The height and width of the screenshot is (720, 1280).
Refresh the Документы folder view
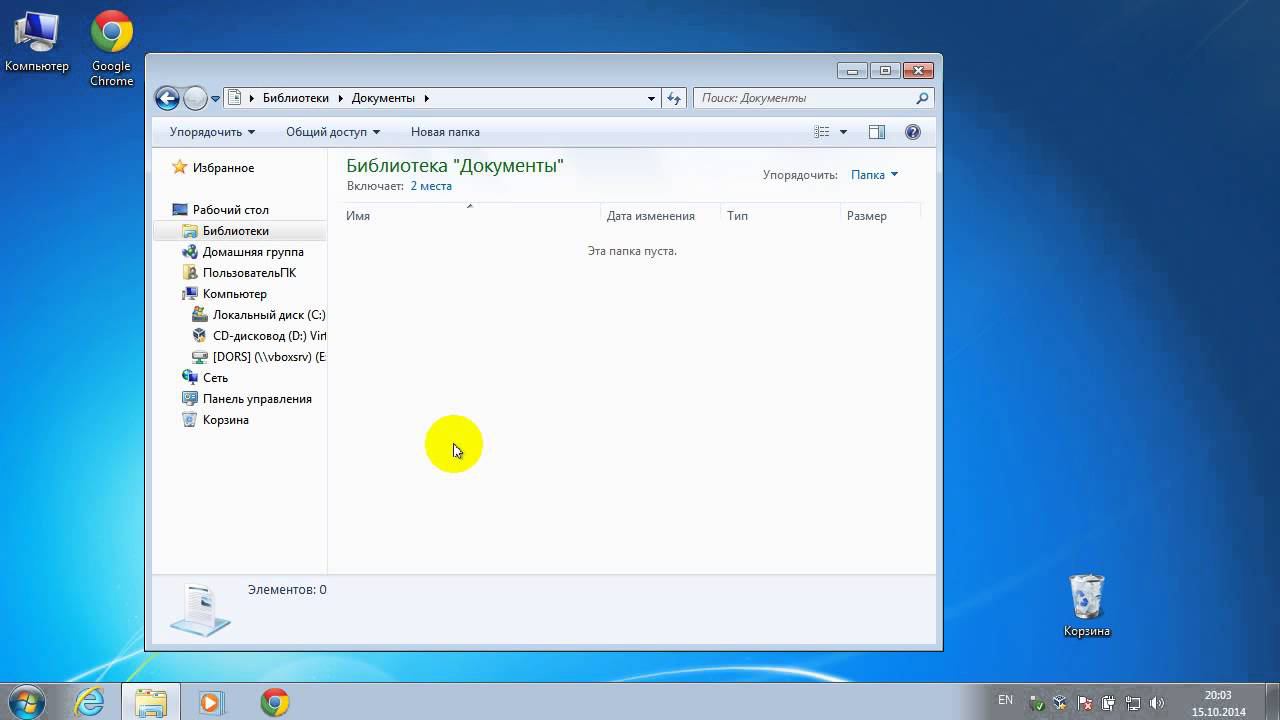[x=674, y=98]
